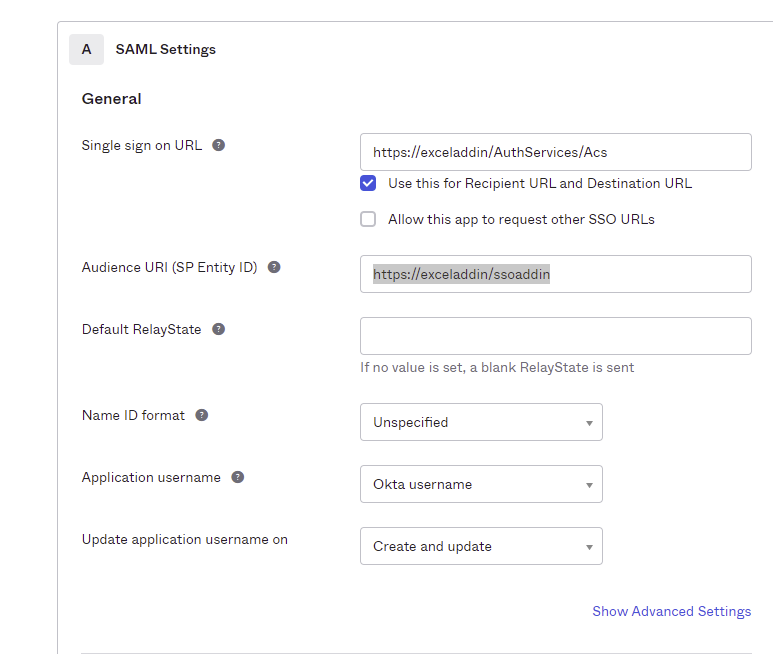Expand the Okta username dropdown
Image resolution: width=773 pixels, height=654 pixels.
(481, 484)
